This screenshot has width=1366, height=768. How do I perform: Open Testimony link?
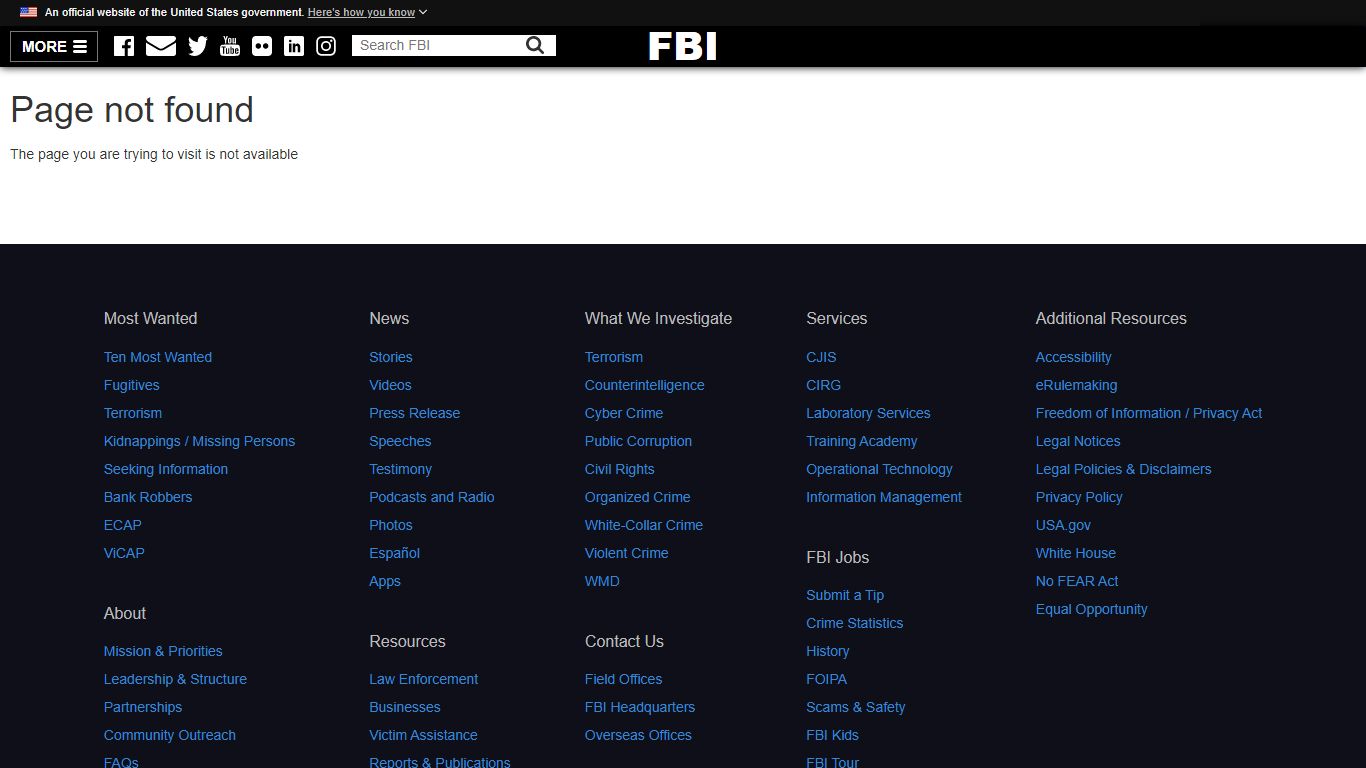pos(401,469)
